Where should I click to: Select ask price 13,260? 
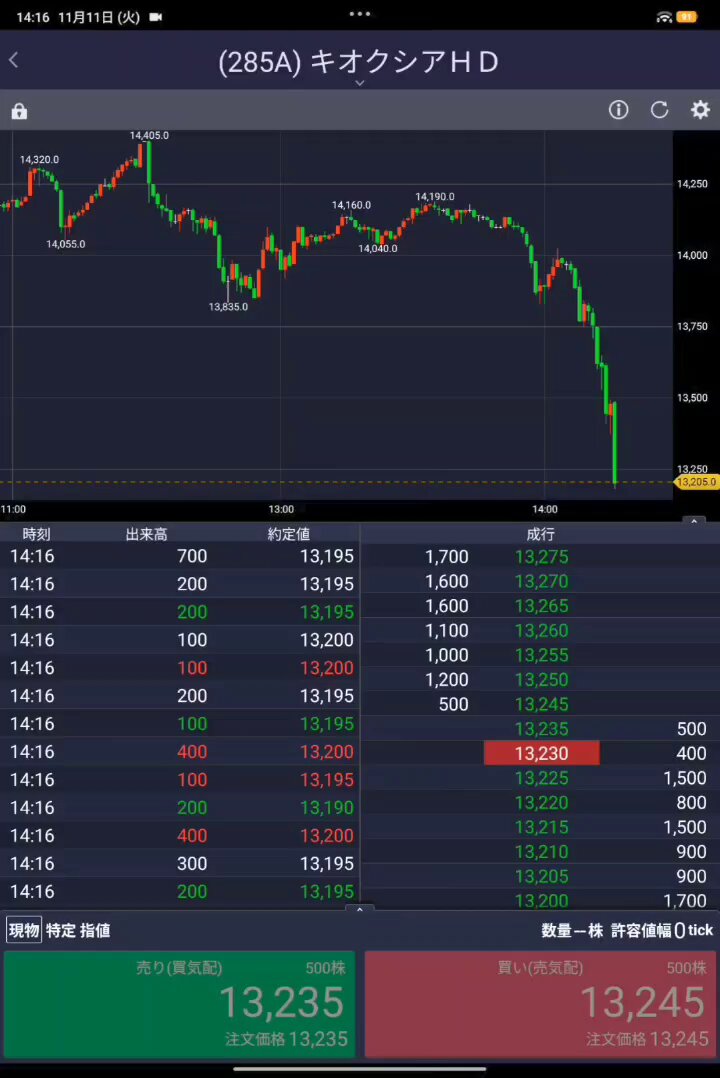541,631
